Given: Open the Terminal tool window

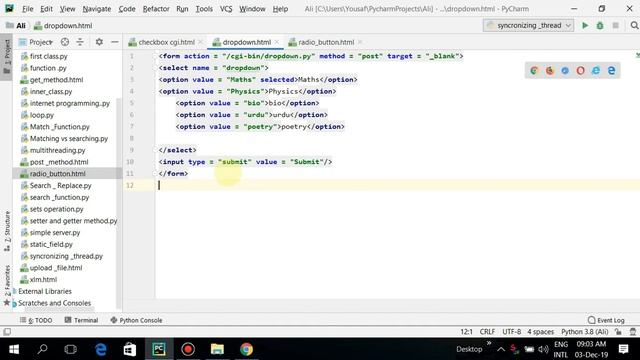Looking at the screenshot, I should pyautogui.click(x=81, y=320).
